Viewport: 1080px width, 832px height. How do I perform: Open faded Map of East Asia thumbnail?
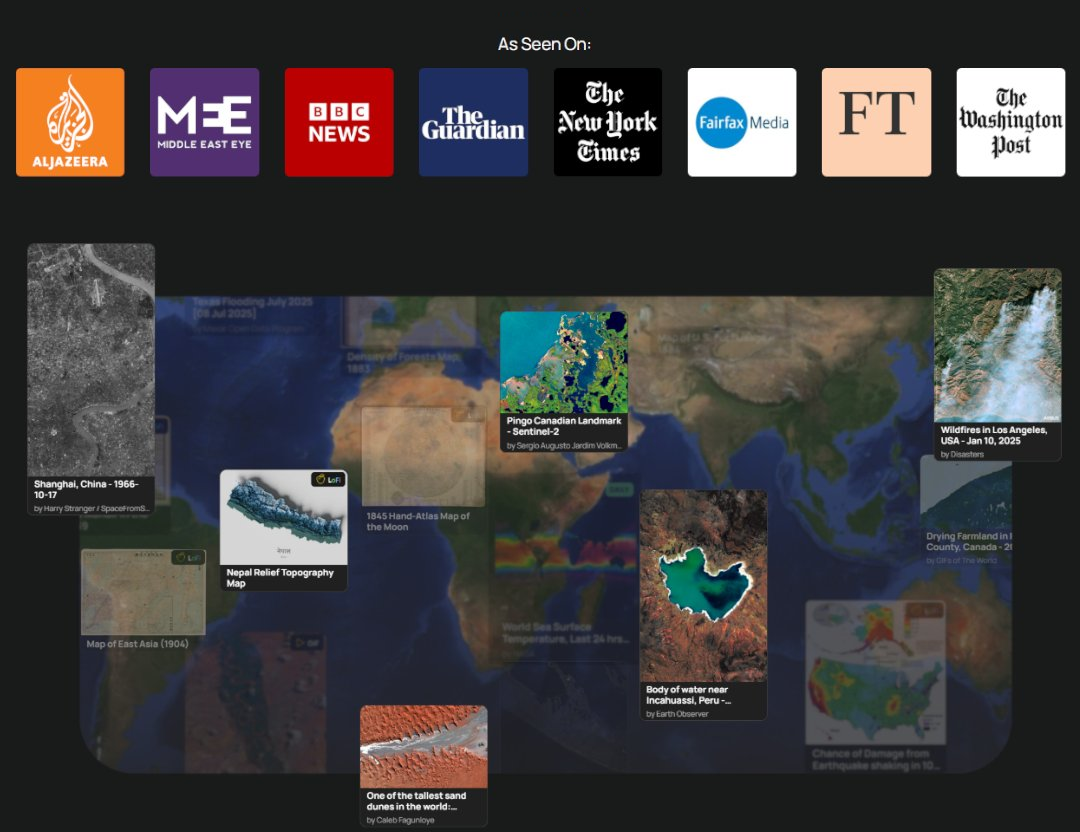[143, 592]
